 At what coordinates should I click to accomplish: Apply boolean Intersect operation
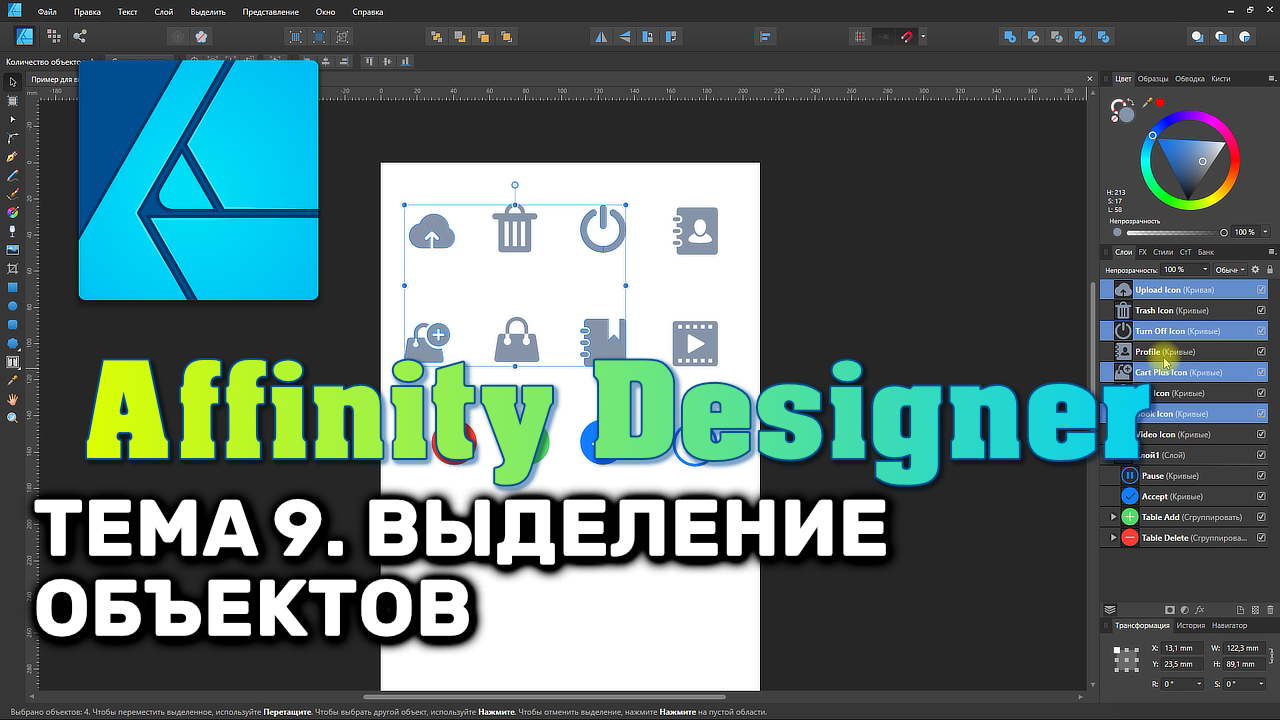click(1058, 37)
